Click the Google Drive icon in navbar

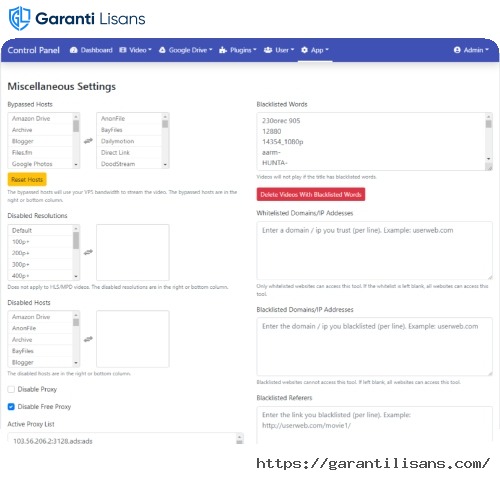tap(162, 50)
